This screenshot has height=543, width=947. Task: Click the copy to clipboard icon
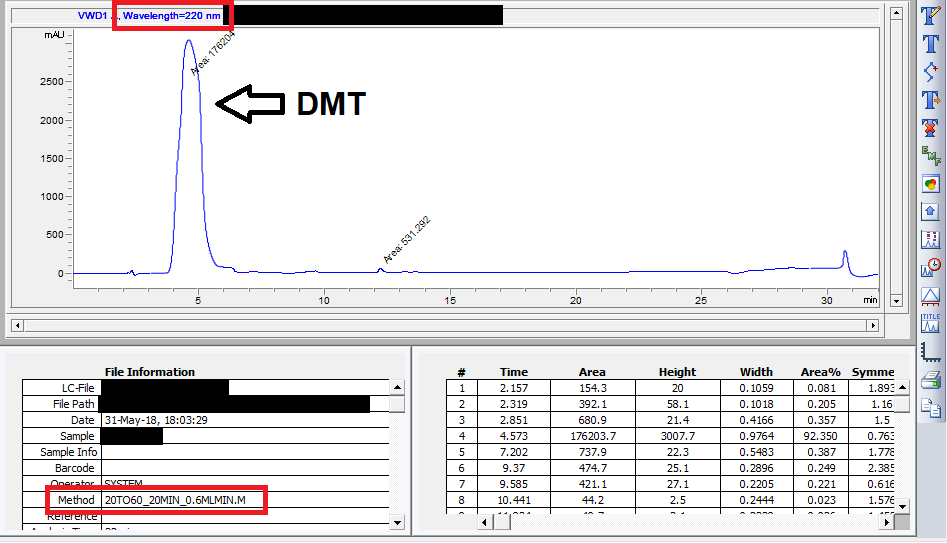(931, 408)
